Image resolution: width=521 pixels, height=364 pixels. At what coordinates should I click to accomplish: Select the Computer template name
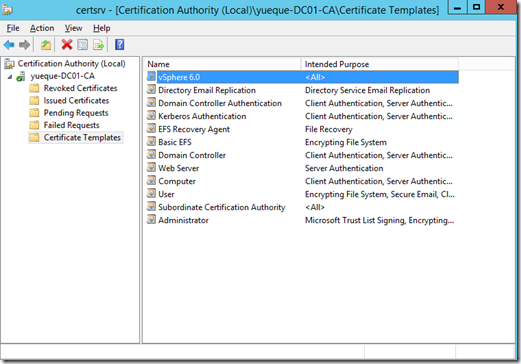point(177,181)
